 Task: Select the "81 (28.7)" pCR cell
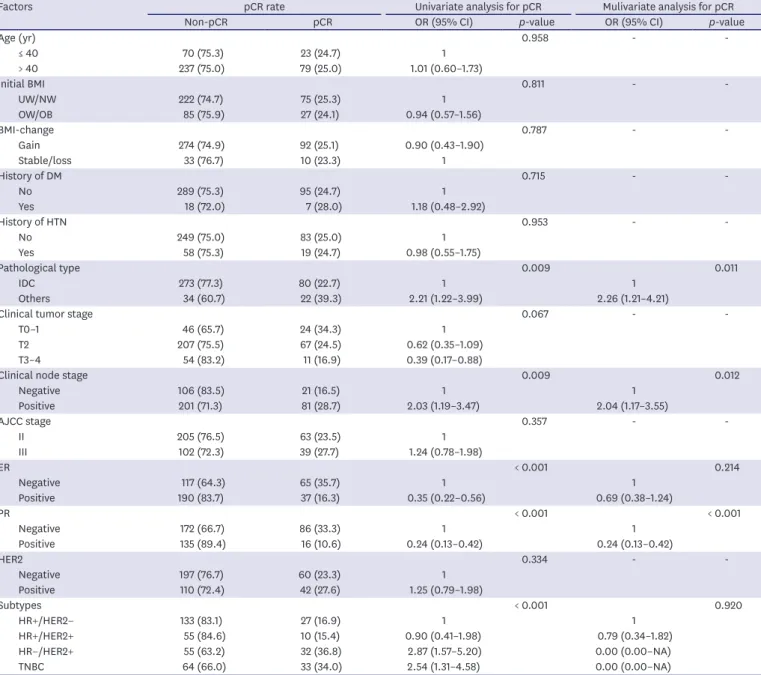321,406
